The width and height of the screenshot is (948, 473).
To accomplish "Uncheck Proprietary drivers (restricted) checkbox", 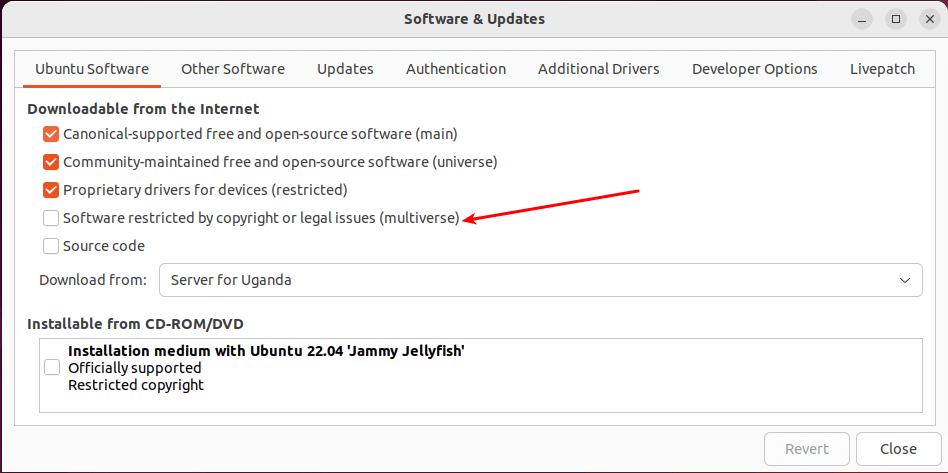I will tap(51, 189).
